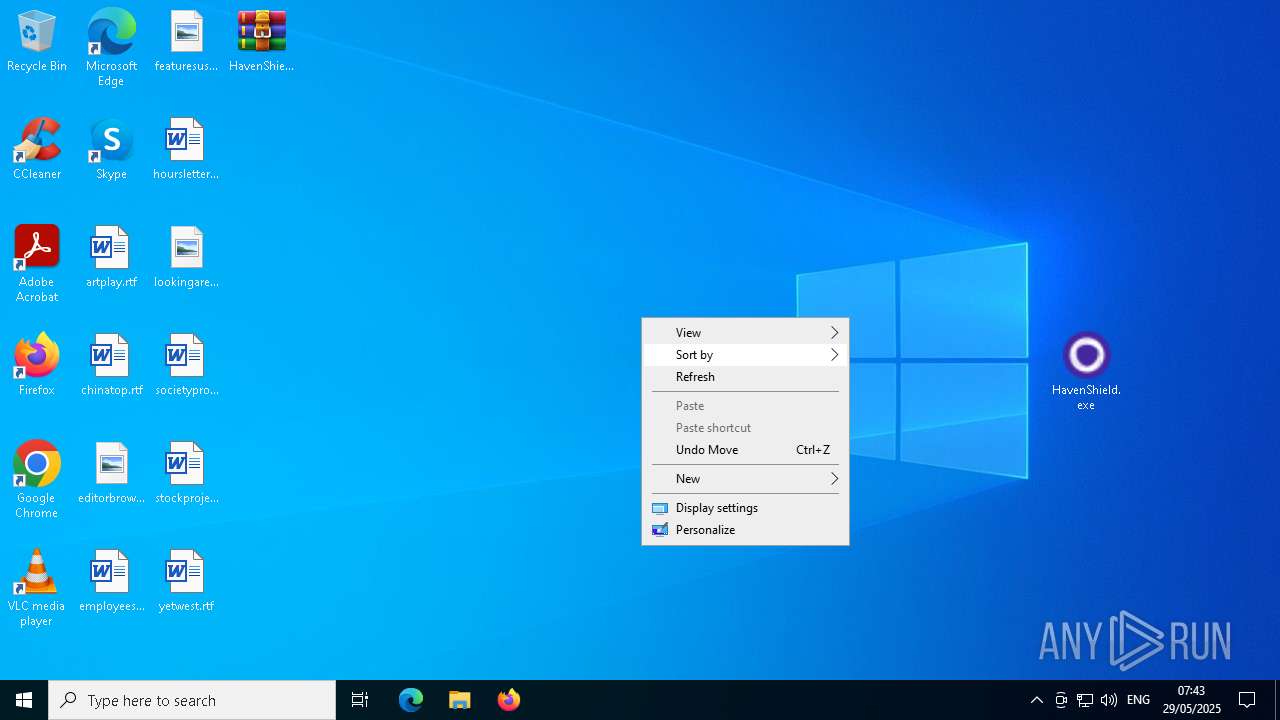This screenshot has height=720, width=1280.
Task: Select the Firefox desktop shortcut
Action: tap(37, 366)
